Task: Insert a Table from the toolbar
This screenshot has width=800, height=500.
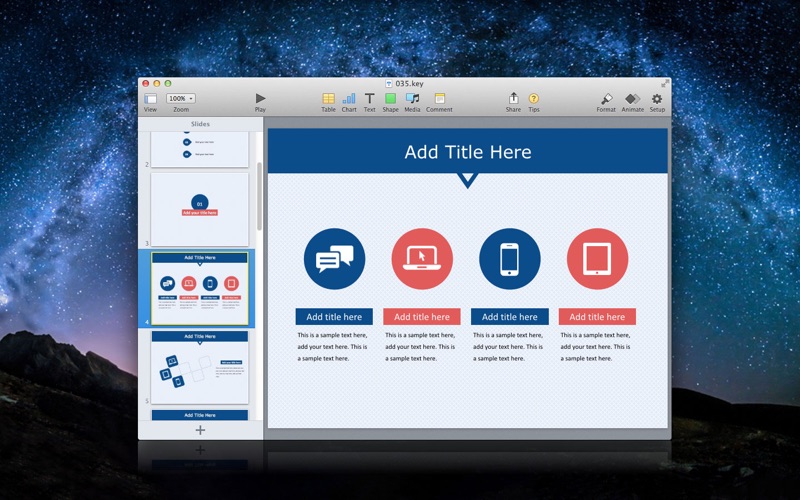Action: [x=329, y=98]
